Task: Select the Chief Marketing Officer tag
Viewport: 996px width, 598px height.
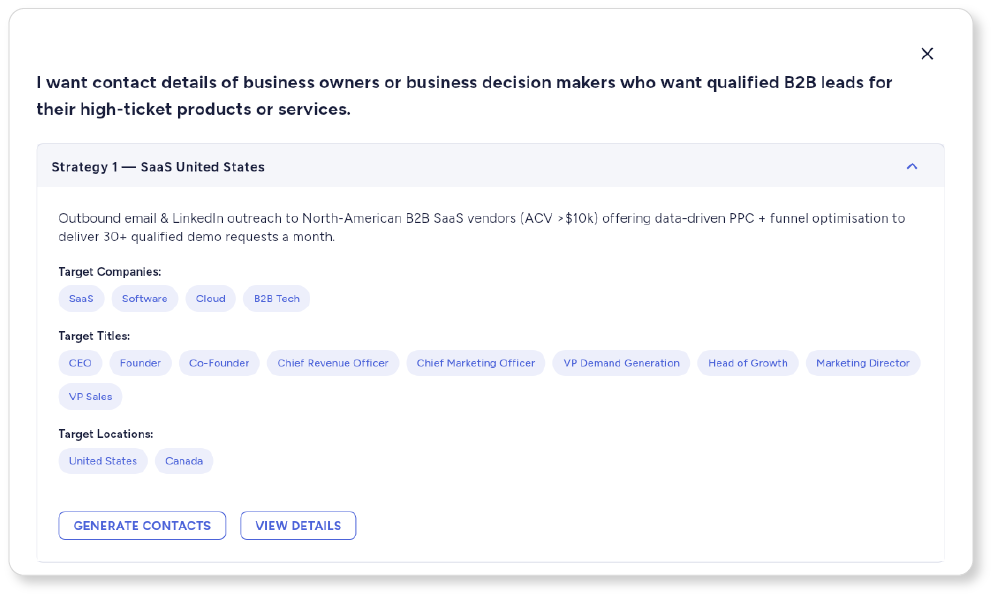Action: click(476, 363)
